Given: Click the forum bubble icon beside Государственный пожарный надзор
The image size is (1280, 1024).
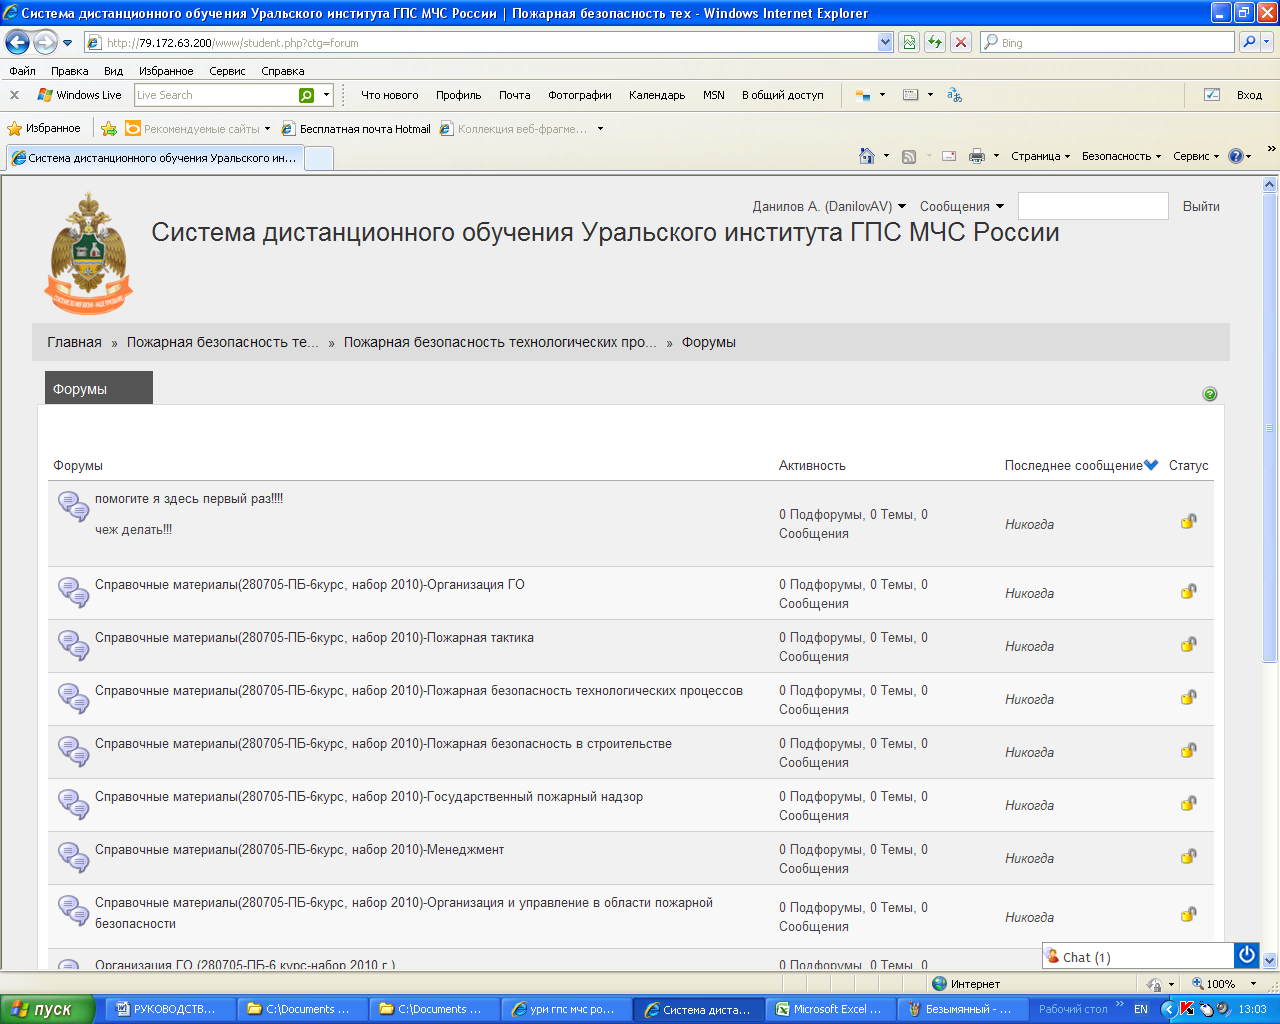Looking at the screenshot, I should click(74, 804).
